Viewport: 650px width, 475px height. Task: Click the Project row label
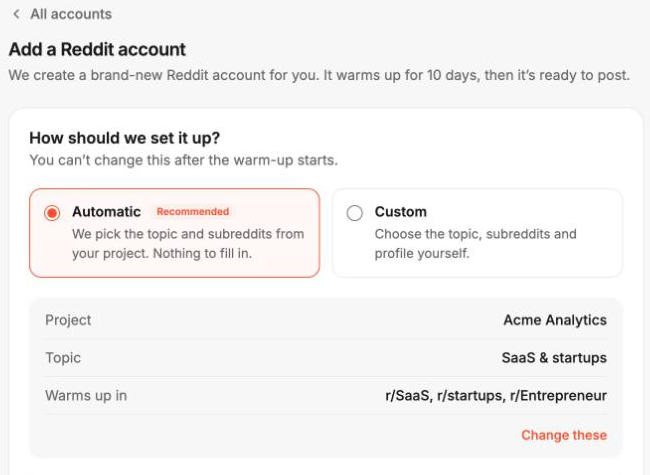pyautogui.click(x=68, y=320)
